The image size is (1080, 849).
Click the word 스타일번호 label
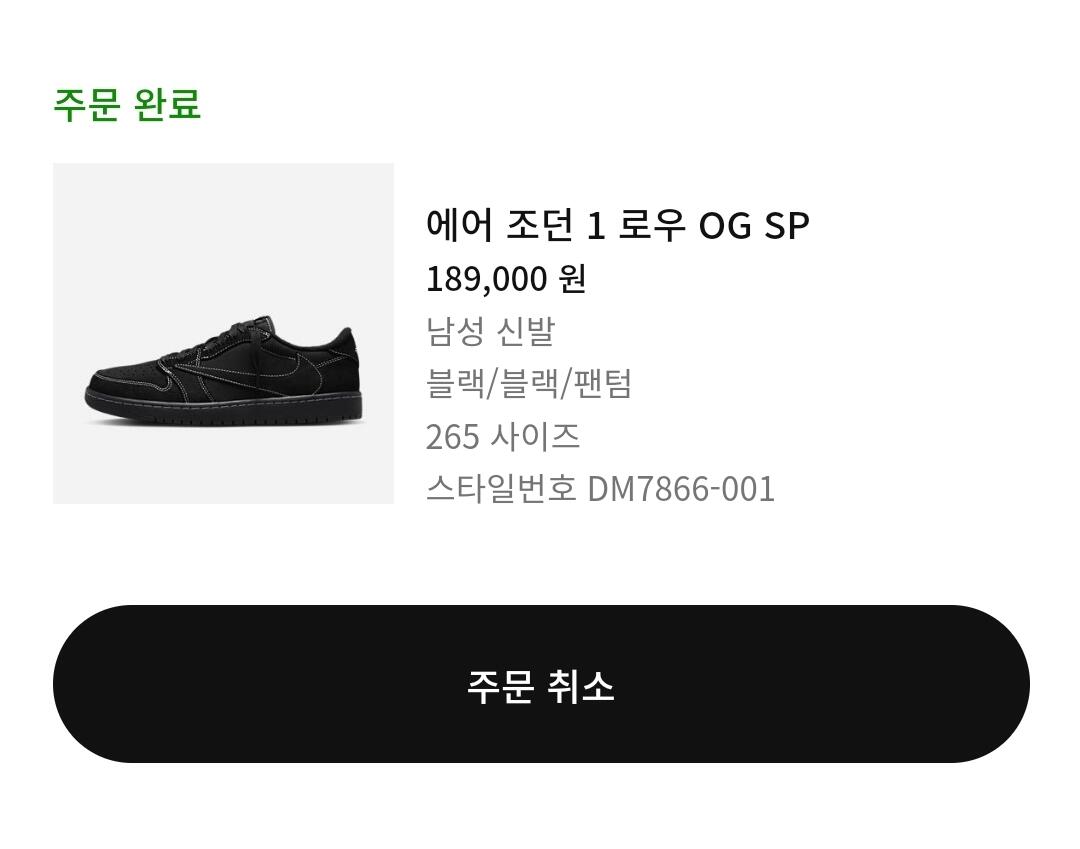[x=501, y=490]
